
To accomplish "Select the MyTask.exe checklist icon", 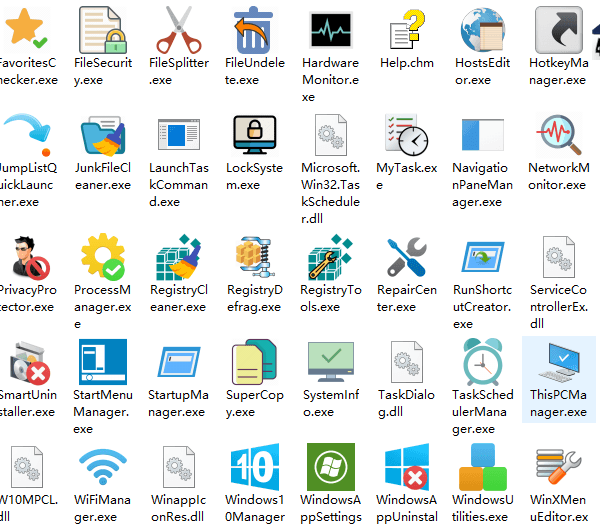I will click(406, 134).
